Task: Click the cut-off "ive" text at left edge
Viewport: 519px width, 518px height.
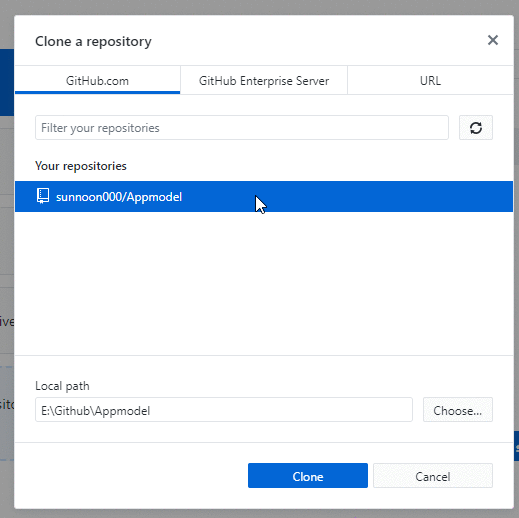Action: (x=7, y=322)
